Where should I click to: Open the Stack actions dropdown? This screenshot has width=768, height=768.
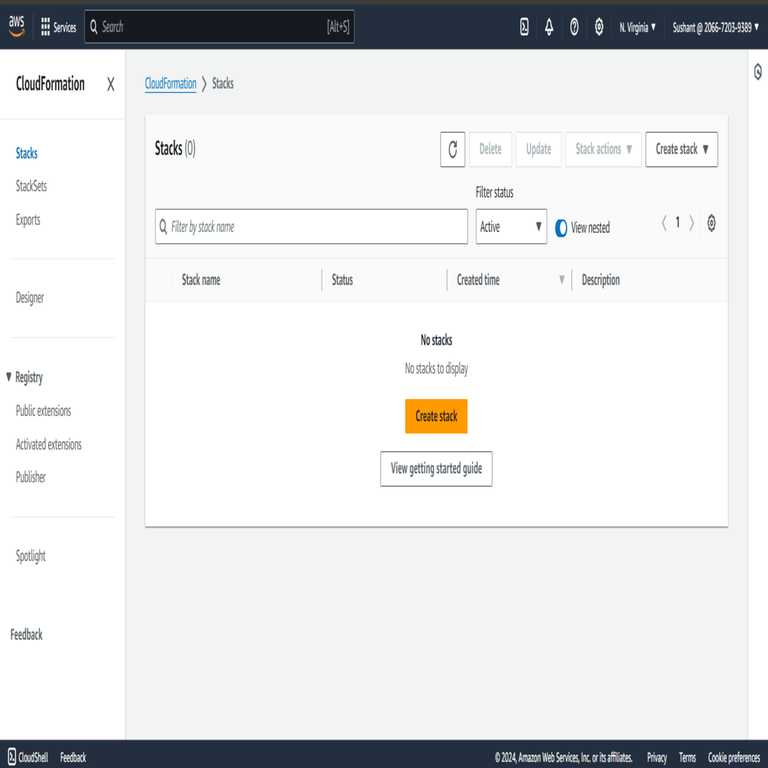(x=603, y=149)
